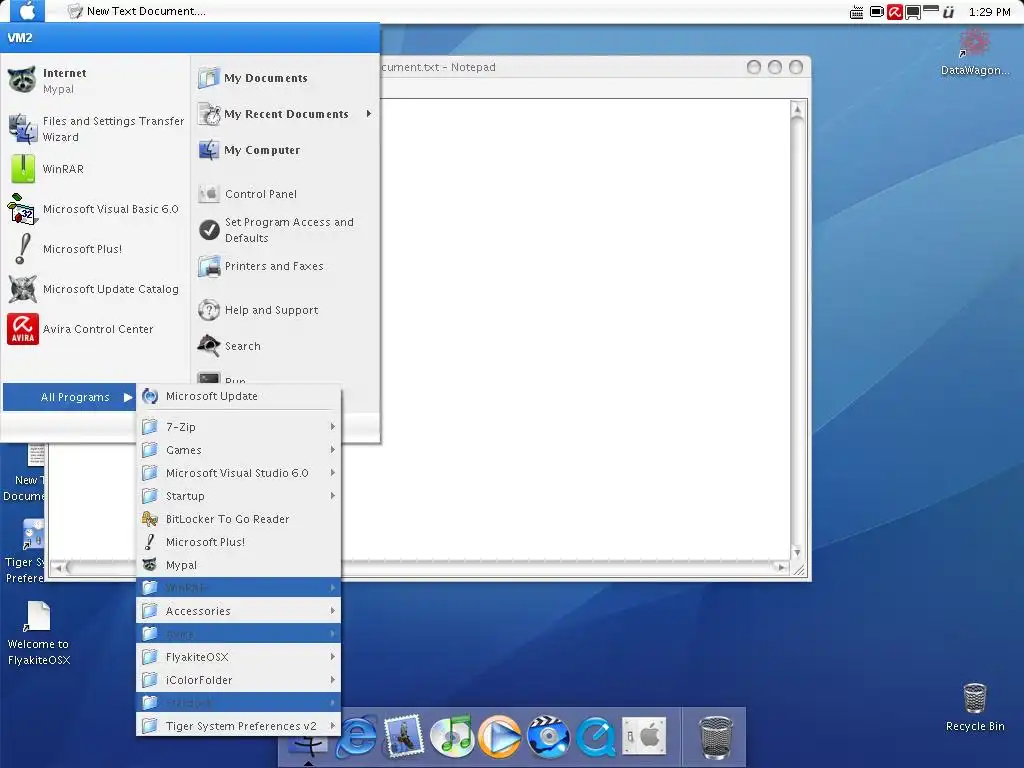Expand All Programs menu

69,397
